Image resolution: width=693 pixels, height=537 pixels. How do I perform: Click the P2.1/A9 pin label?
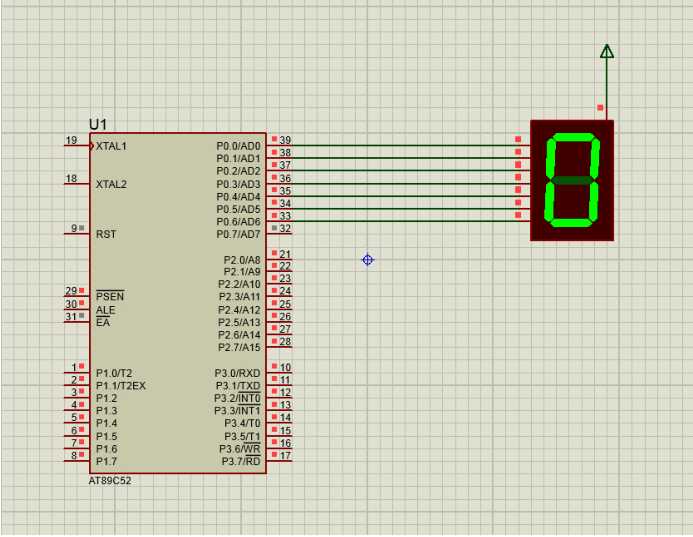pos(242,272)
